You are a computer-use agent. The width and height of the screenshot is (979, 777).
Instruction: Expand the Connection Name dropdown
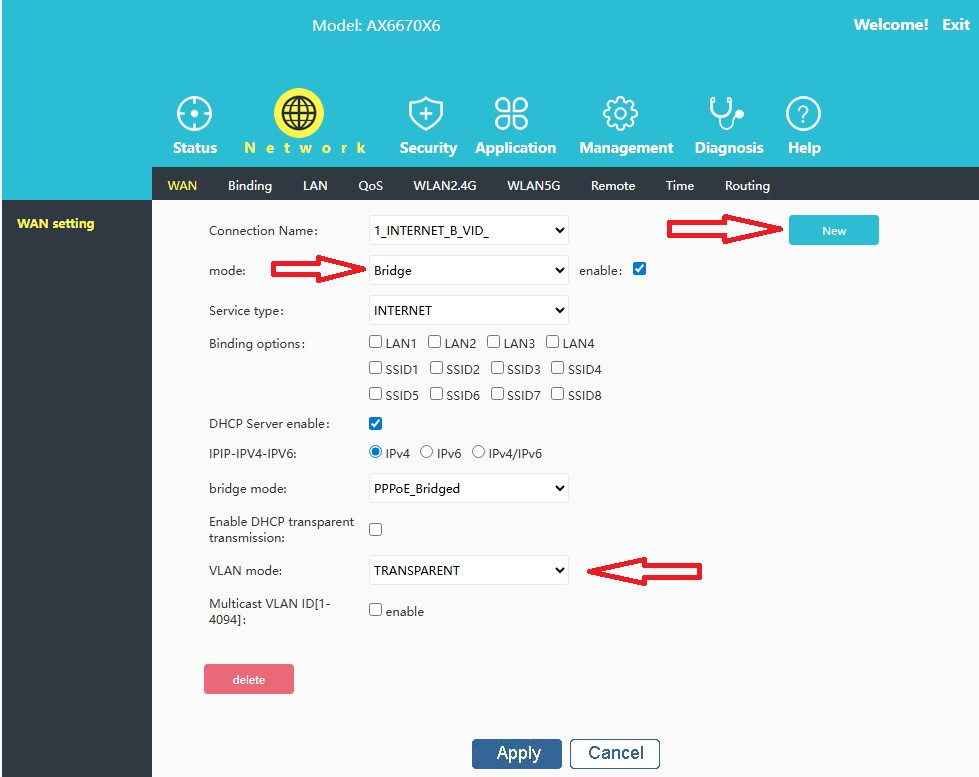click(x=468, y=230)
